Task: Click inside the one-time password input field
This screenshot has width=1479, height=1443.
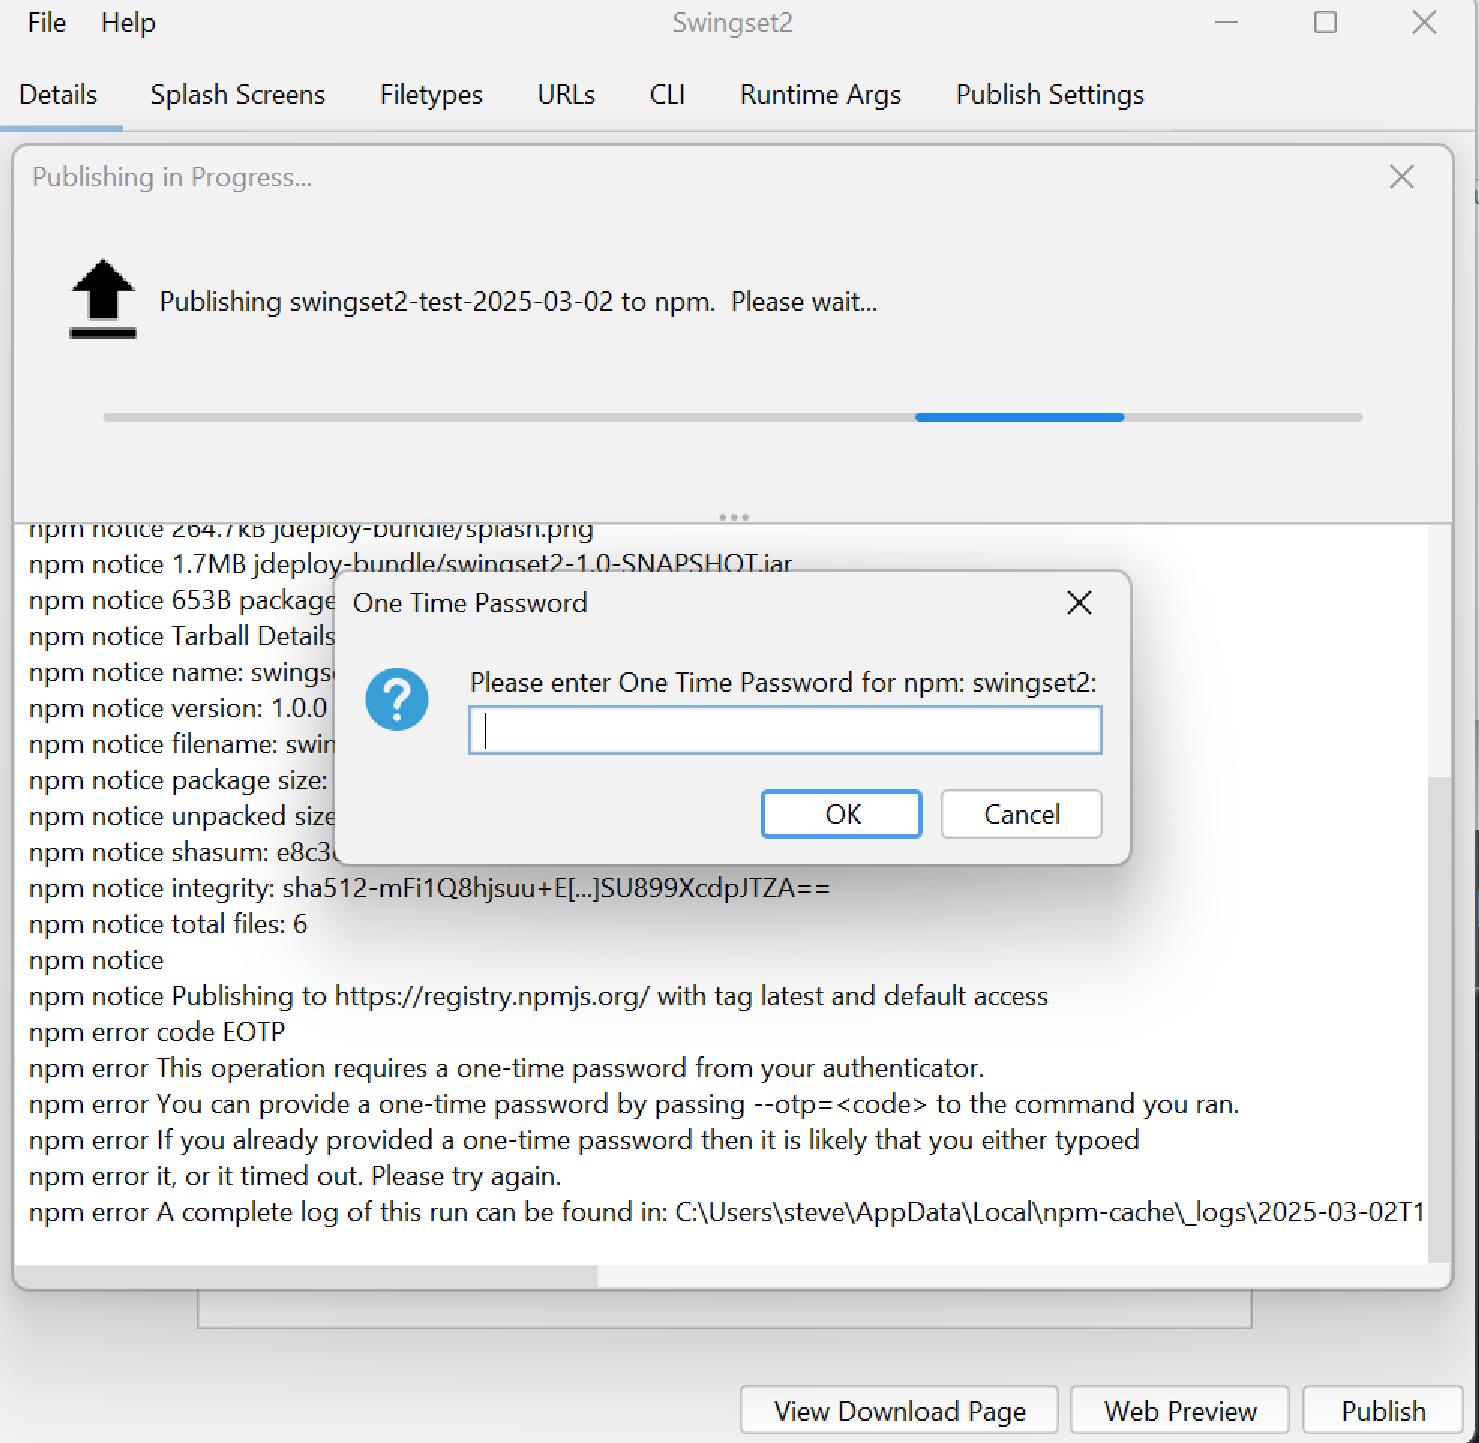Action: (783, 730)
